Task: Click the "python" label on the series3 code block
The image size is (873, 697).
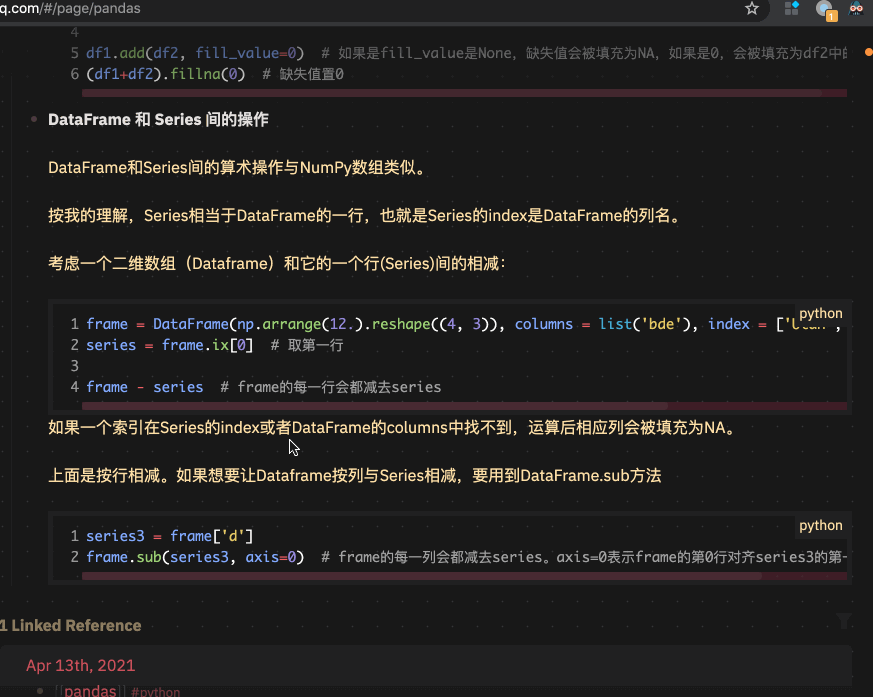Action: click(x=820, y=525)
